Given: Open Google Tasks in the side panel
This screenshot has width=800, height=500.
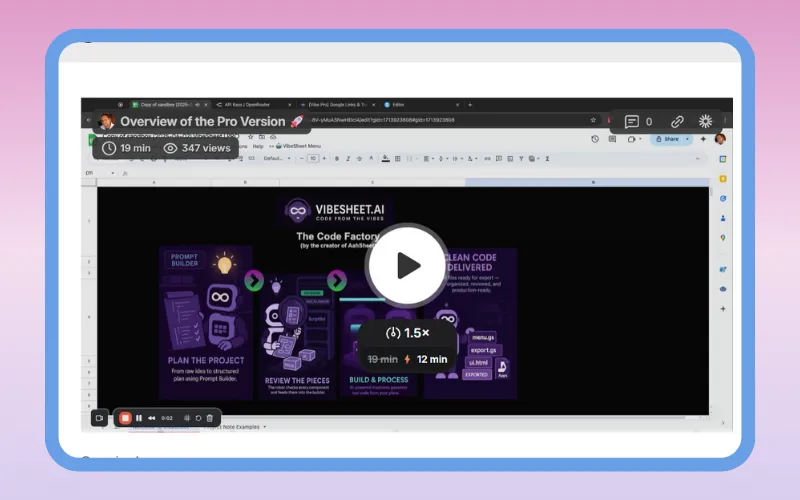Looking at the screenshot, I should 723,198.
